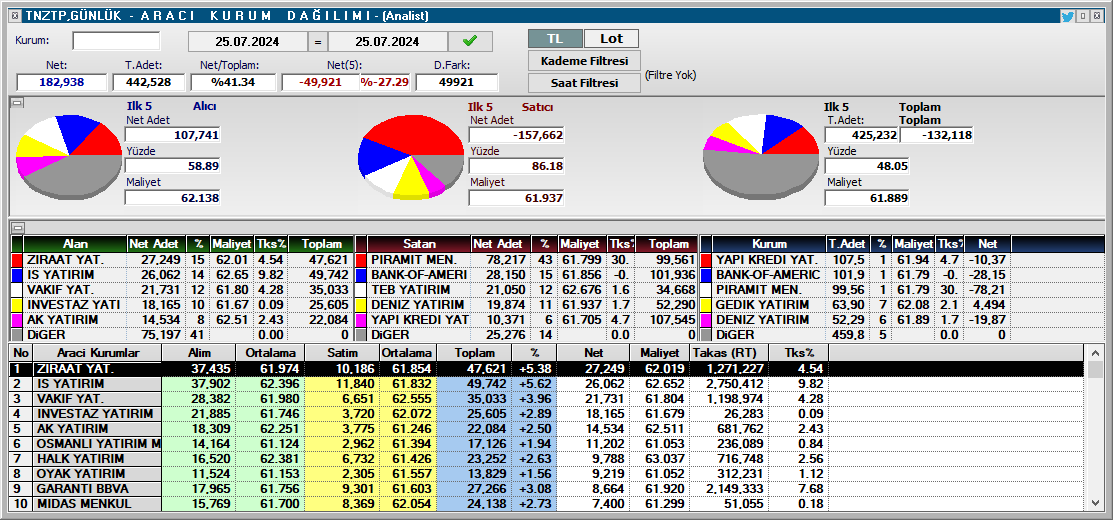1113x520 pixels.
Task: Switch display to Lot mode
Action: click(x=611, y=39)
